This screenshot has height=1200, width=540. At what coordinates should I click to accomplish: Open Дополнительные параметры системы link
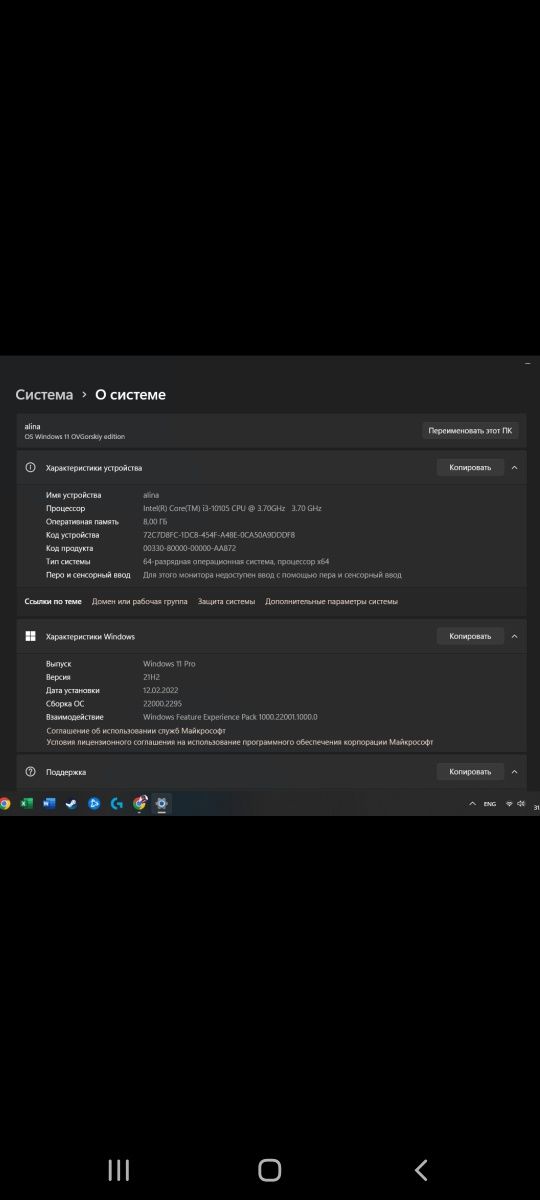tap(332, 601)
